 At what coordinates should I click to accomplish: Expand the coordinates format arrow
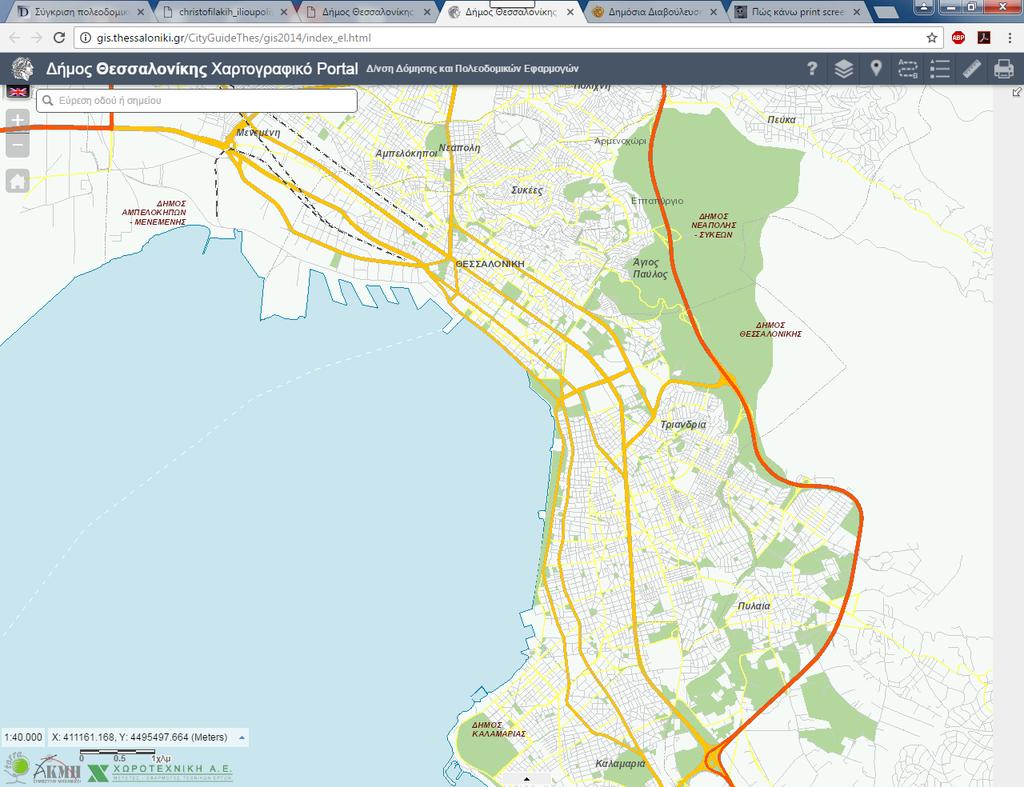pyautogui.click(x=242, y=738)
